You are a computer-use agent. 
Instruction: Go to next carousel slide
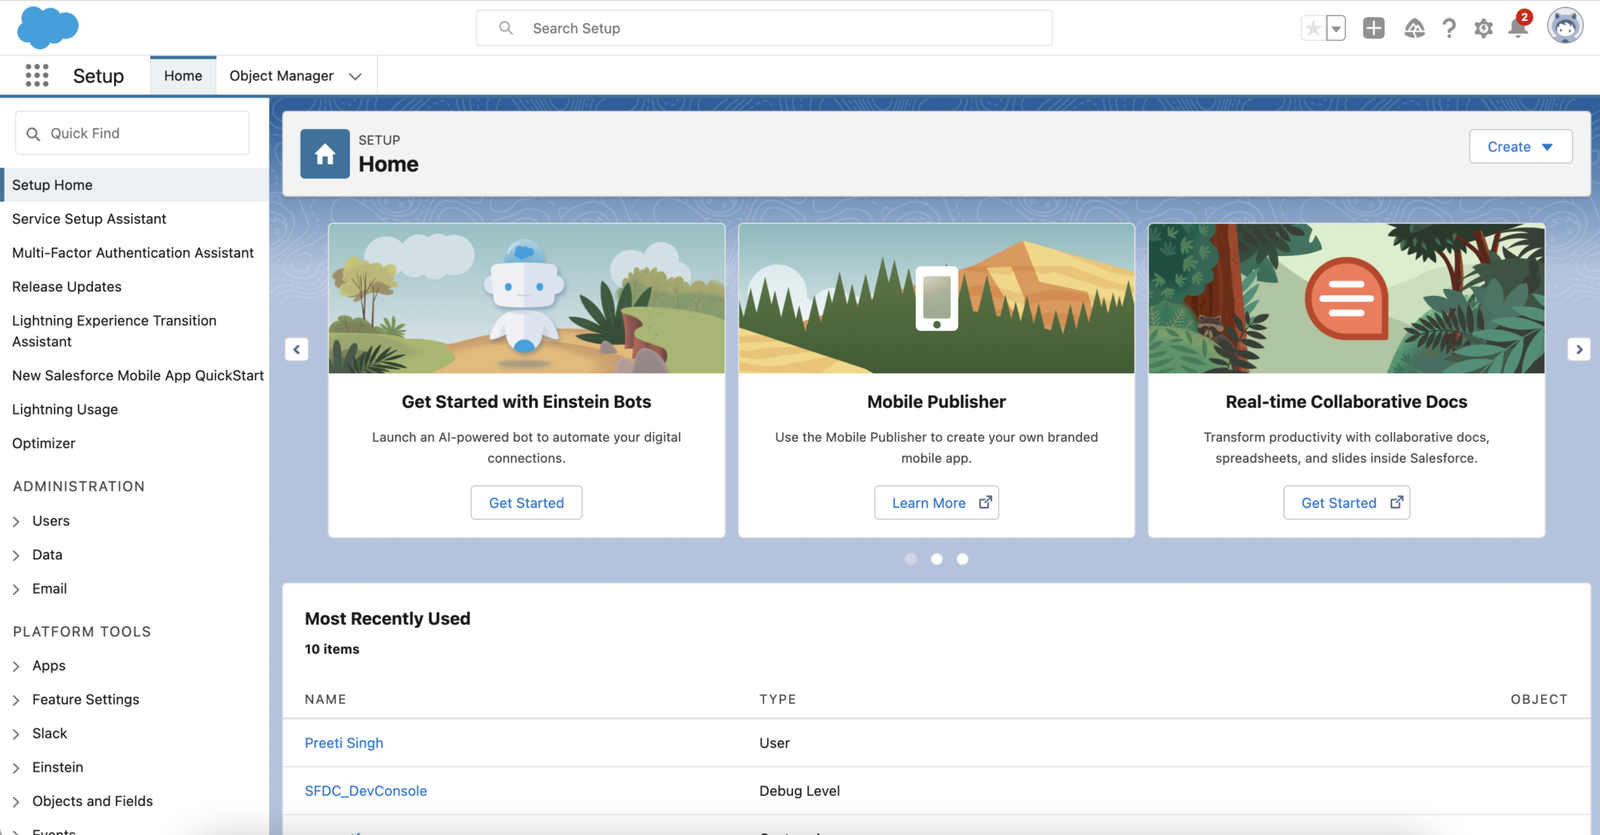click(x=1579, y=349)
